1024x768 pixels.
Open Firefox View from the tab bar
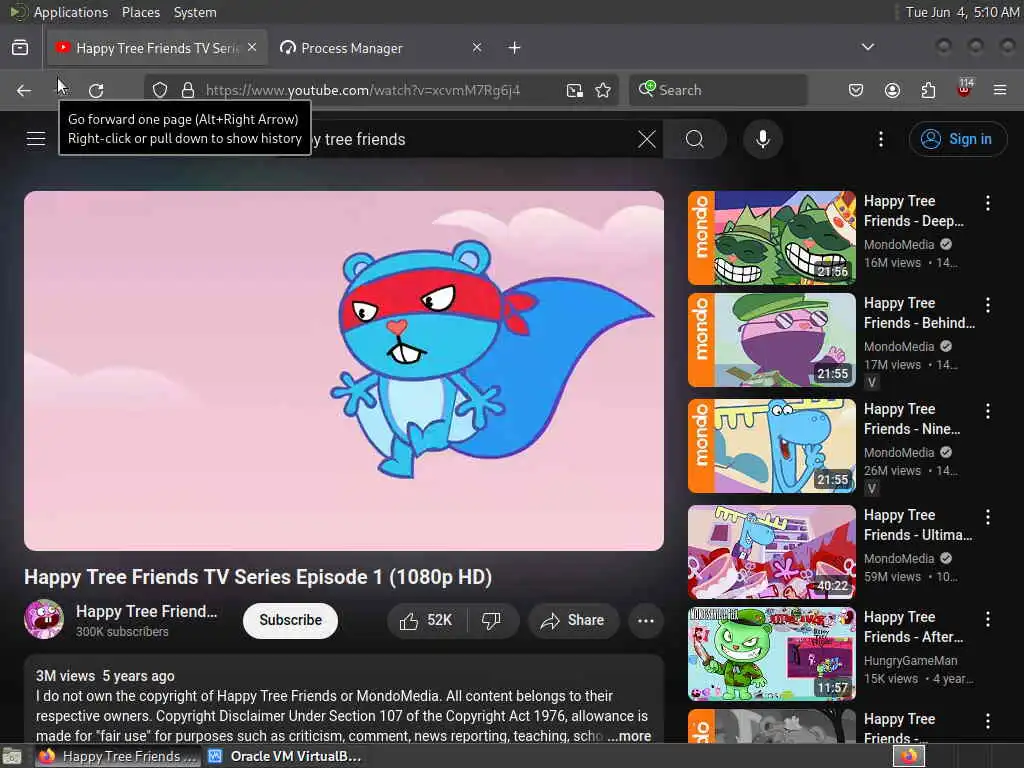tap(20, 48)
